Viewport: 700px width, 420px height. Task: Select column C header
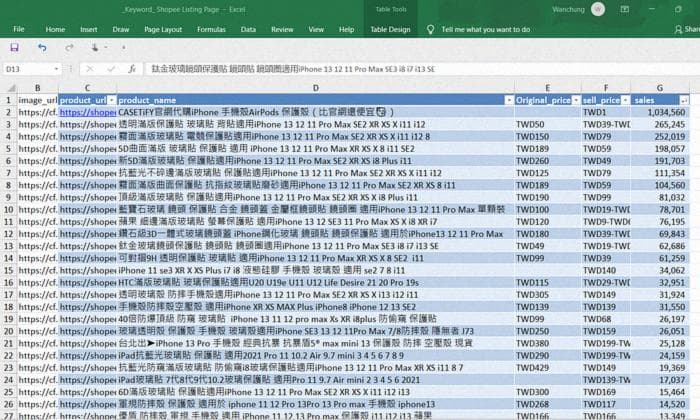point(88,88)
